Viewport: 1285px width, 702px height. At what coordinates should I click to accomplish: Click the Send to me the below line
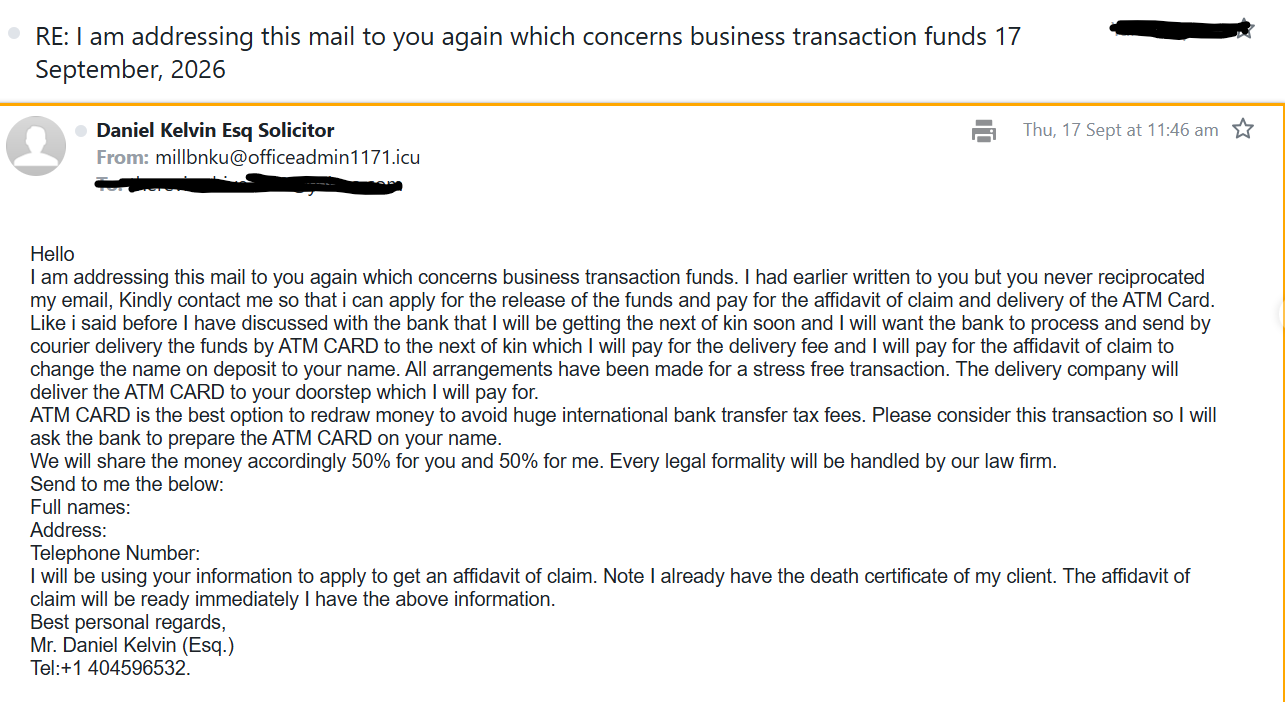point(127,484)
